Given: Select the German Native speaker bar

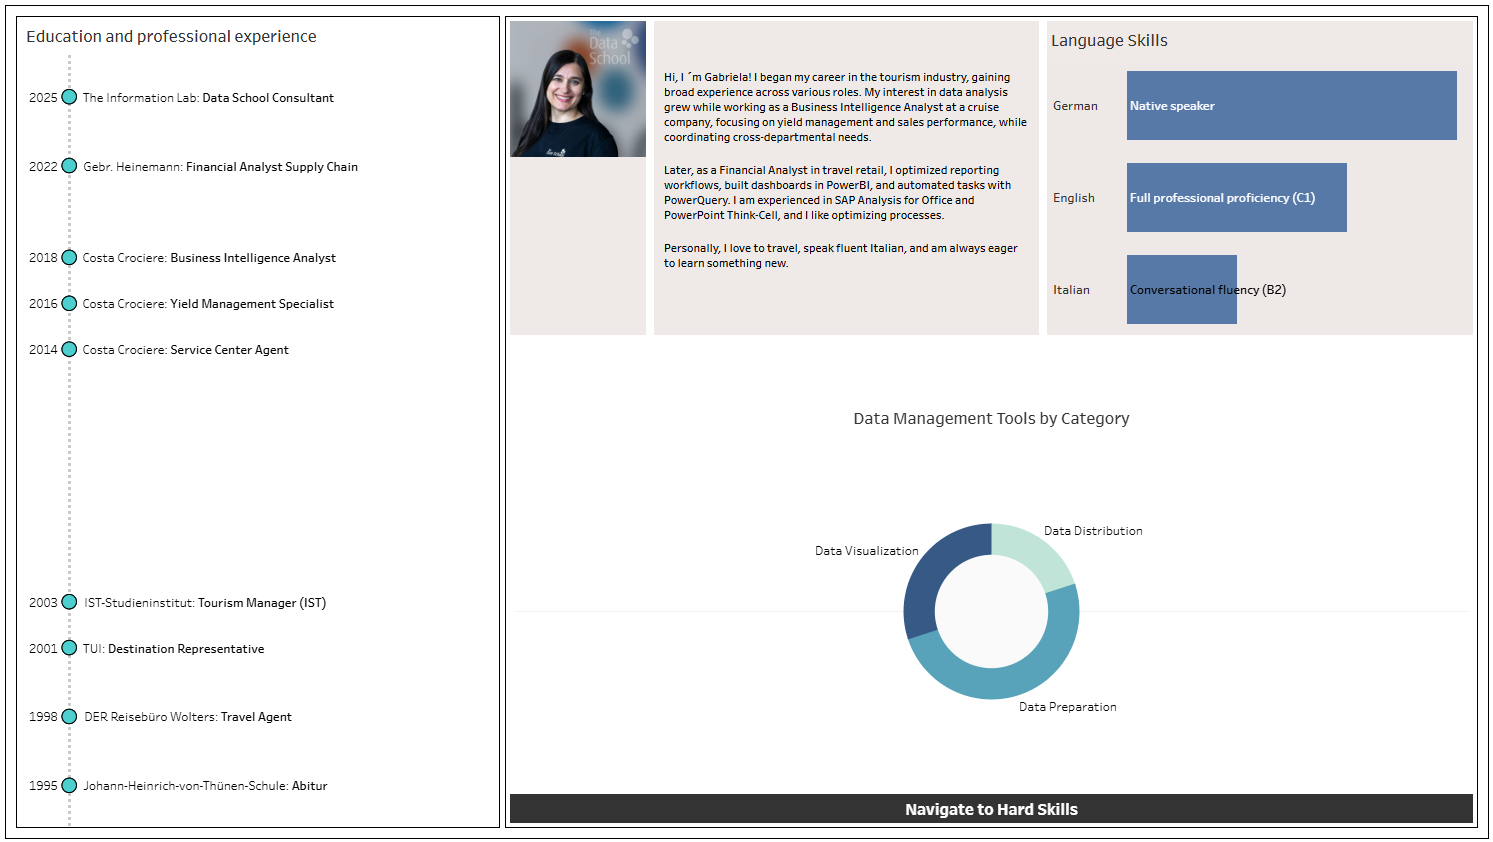Looking at the screenshot, I should click(1291, 105).
